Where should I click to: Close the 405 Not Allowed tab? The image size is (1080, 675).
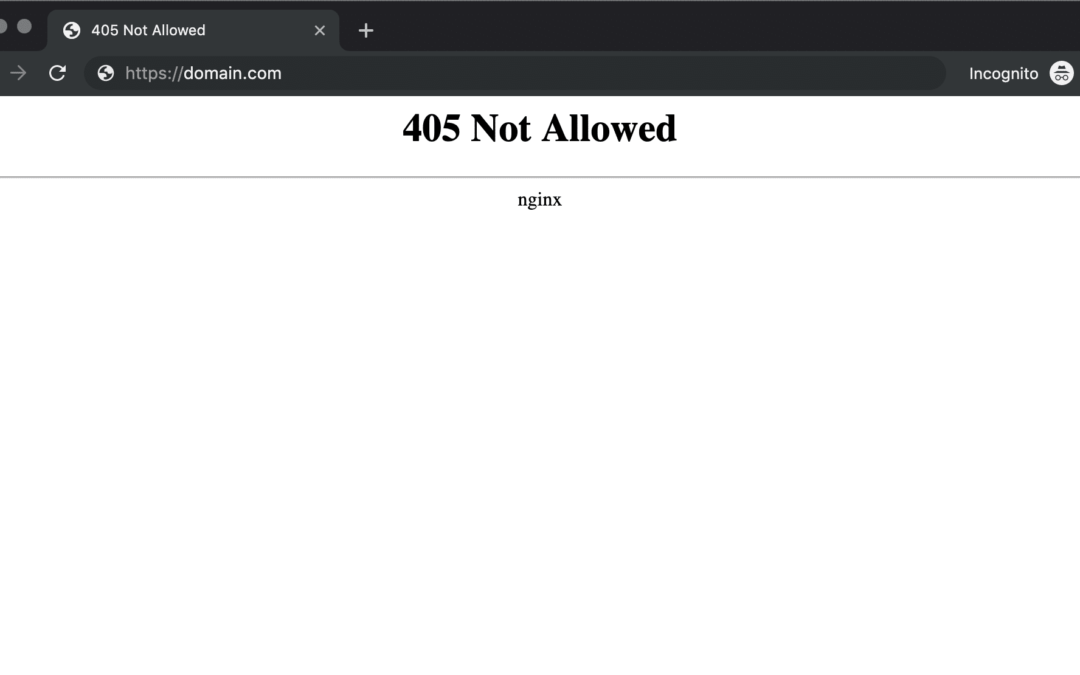tap(320, 30)
